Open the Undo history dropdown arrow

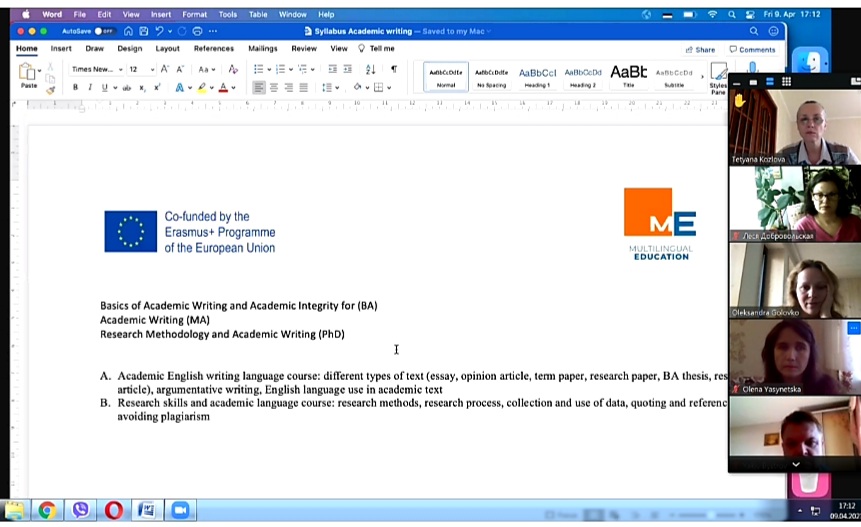(170, 31)
